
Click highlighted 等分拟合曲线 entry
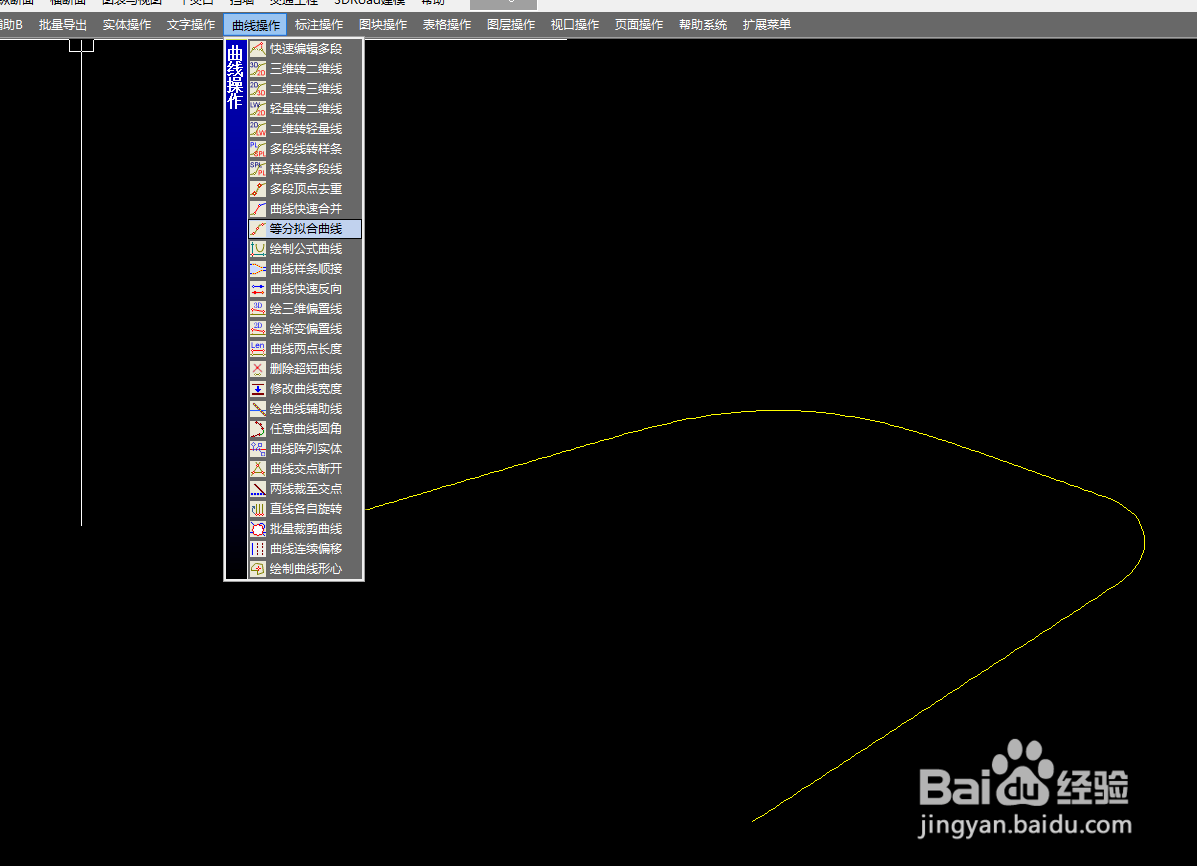point(305,228)
